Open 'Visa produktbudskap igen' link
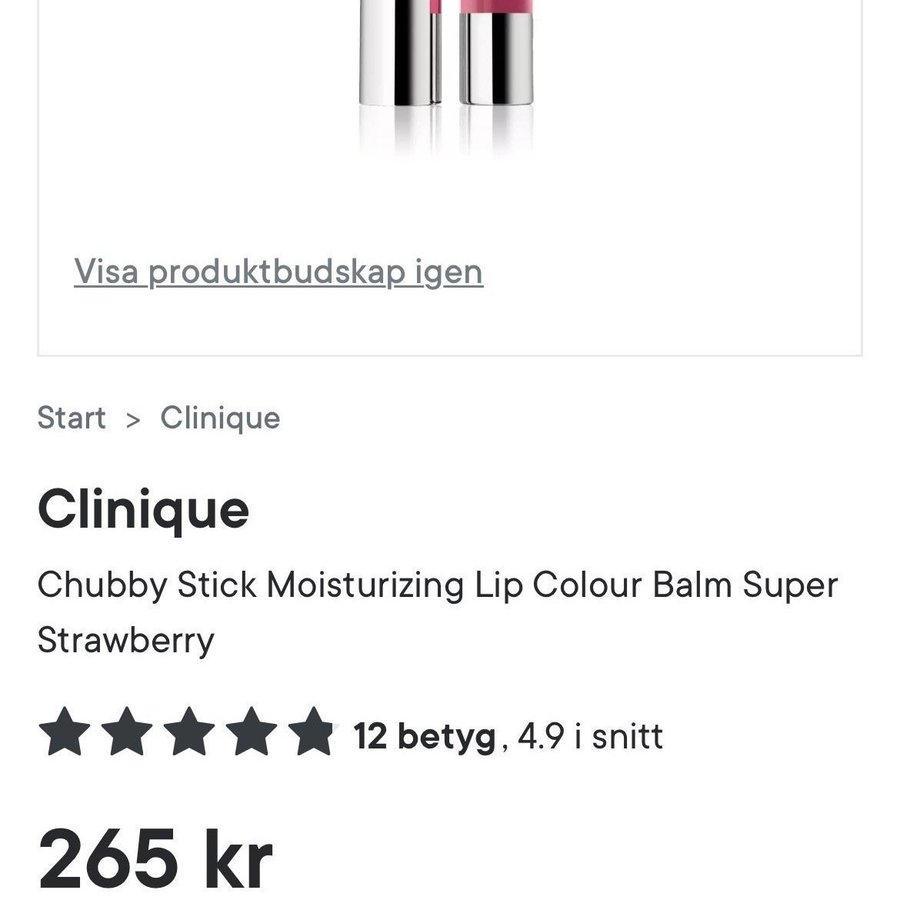900x900 pixels. coord(278,271)
